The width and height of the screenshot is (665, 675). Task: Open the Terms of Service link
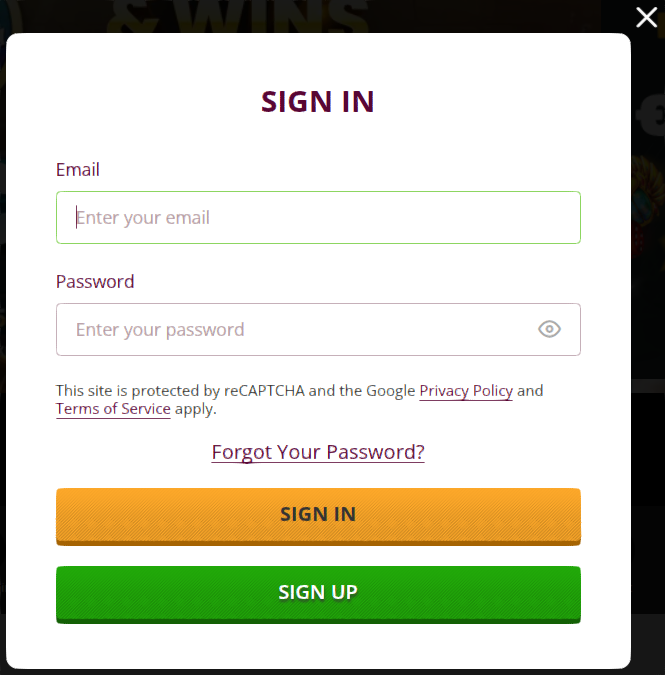pyautogui.click(x=113, y=409)
